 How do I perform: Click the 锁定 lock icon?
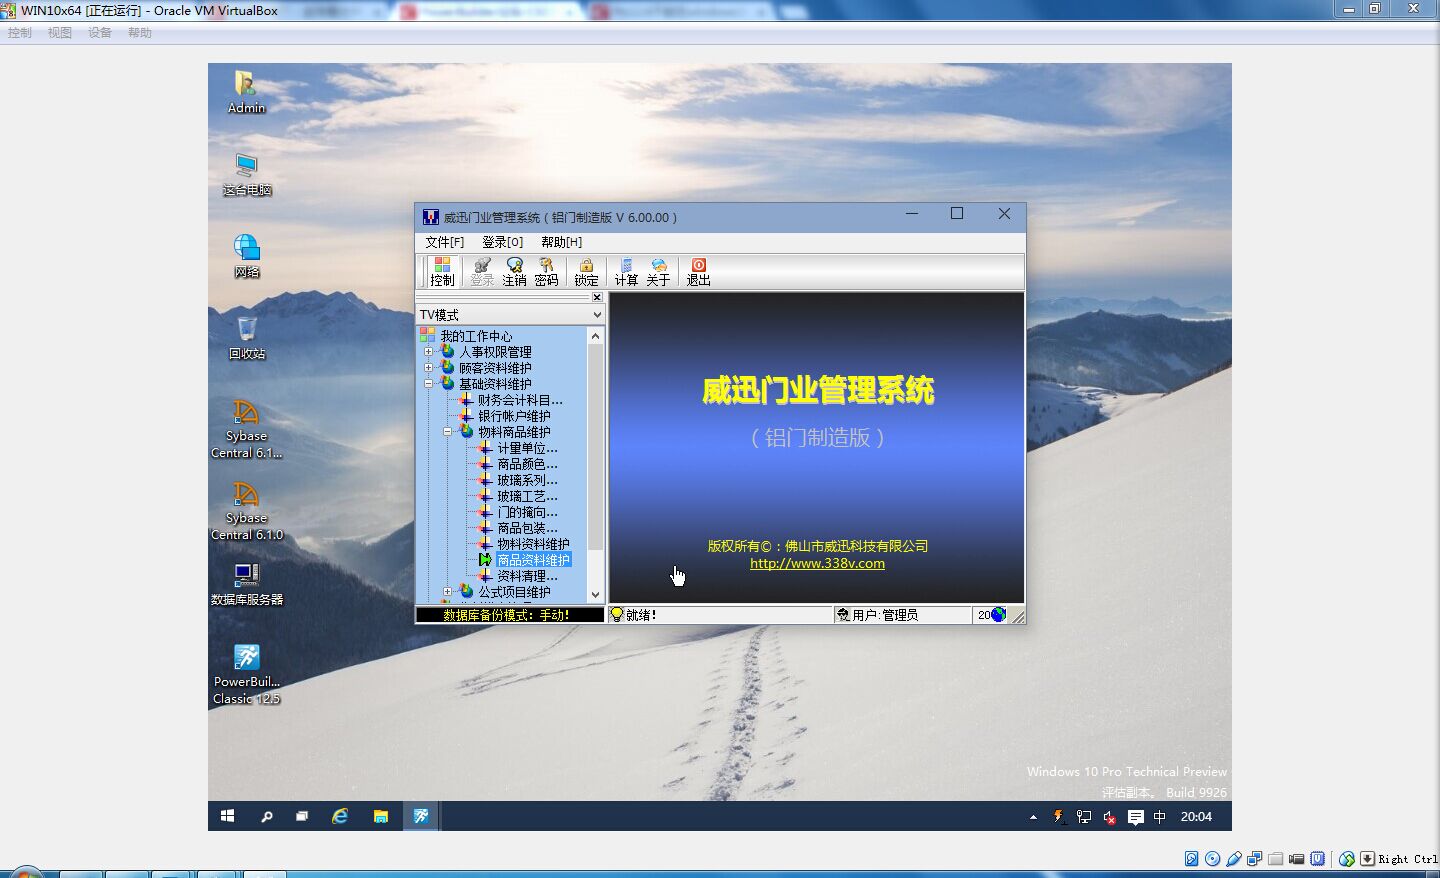point(586,271)
